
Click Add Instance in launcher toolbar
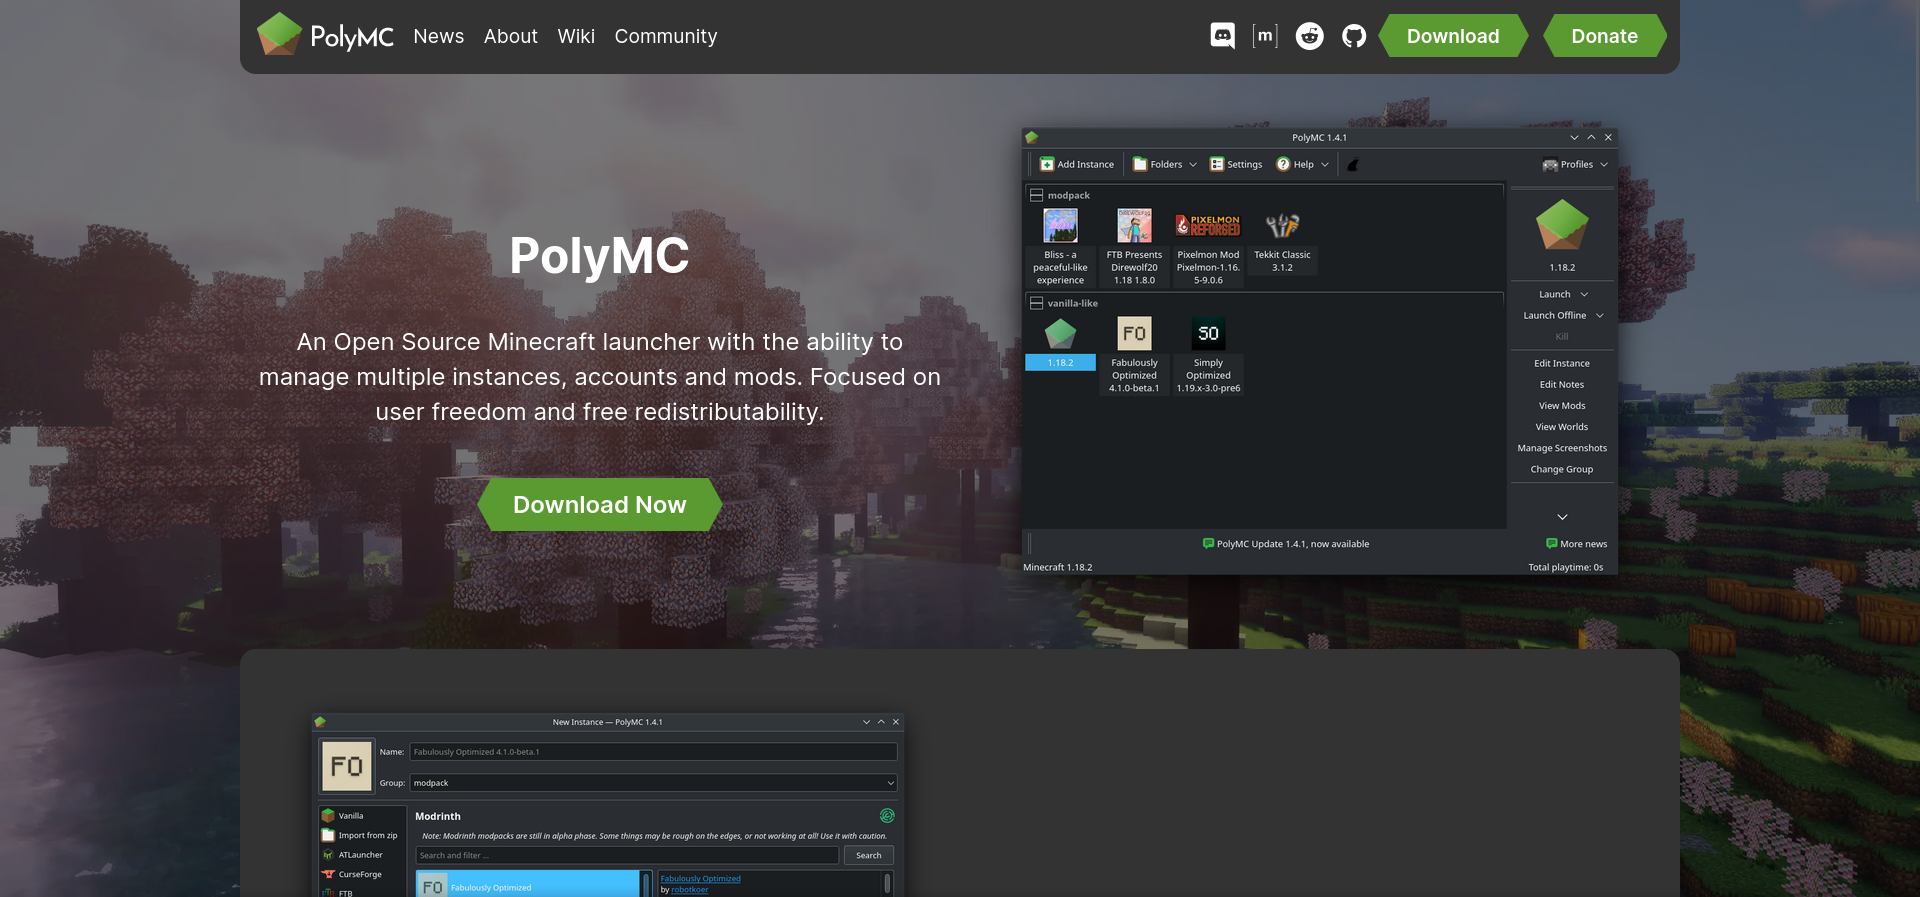click(1077, 164)
